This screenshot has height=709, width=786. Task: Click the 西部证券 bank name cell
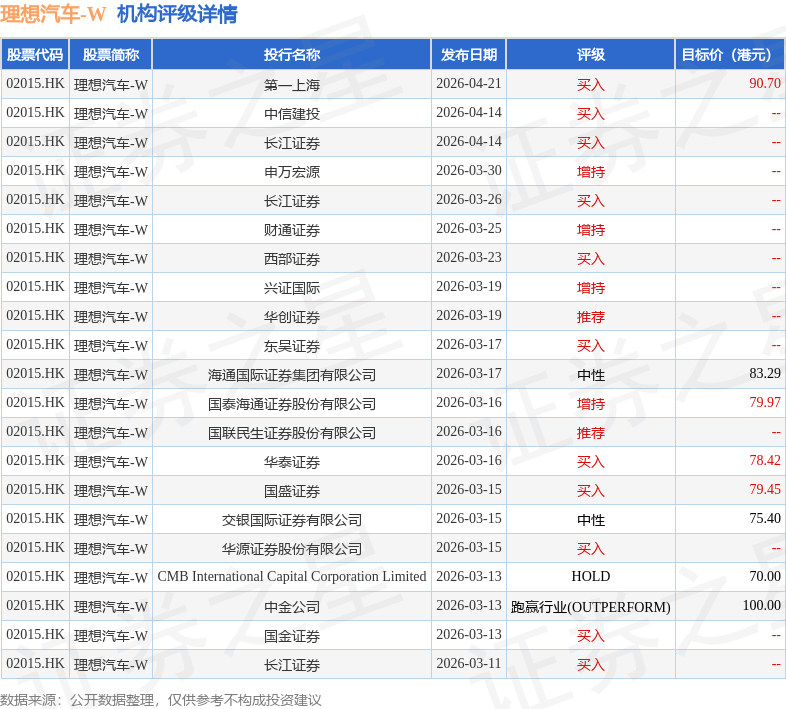292,259
